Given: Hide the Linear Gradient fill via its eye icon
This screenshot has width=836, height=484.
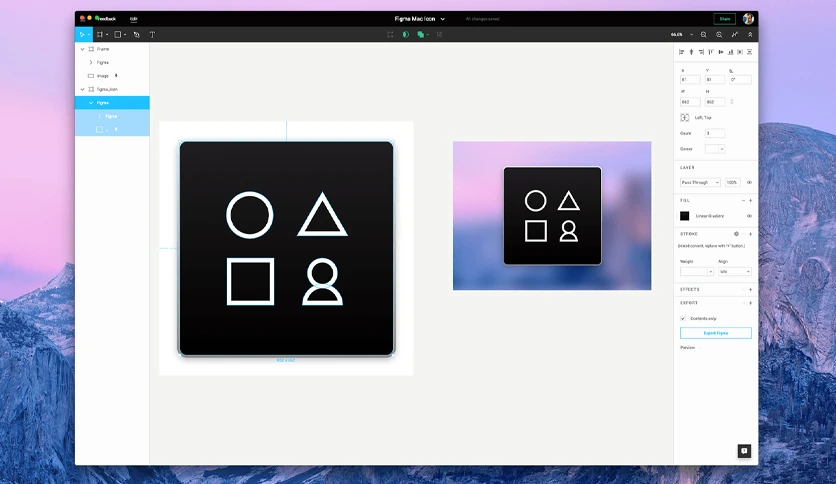Looking at the screenshot, I should click(x=749, y=216).
